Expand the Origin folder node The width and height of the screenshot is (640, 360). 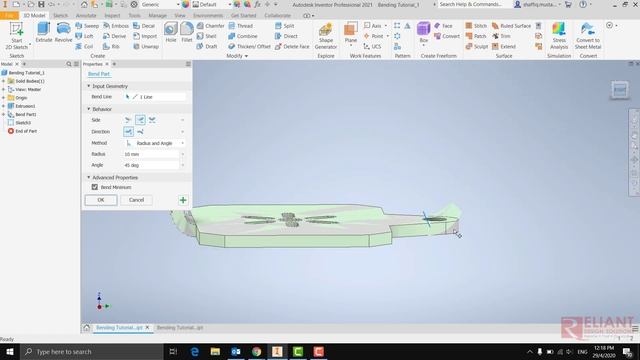(4, 98)
